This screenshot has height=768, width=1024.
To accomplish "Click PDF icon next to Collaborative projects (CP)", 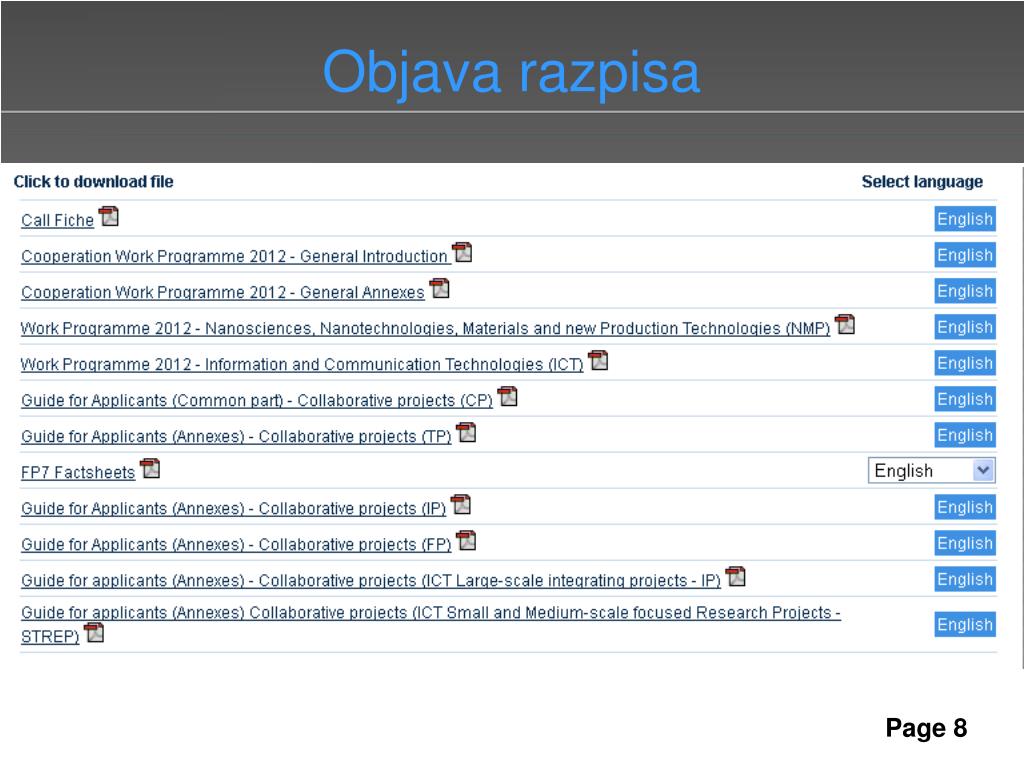I will pyautogui.click(x=508, y=397).
